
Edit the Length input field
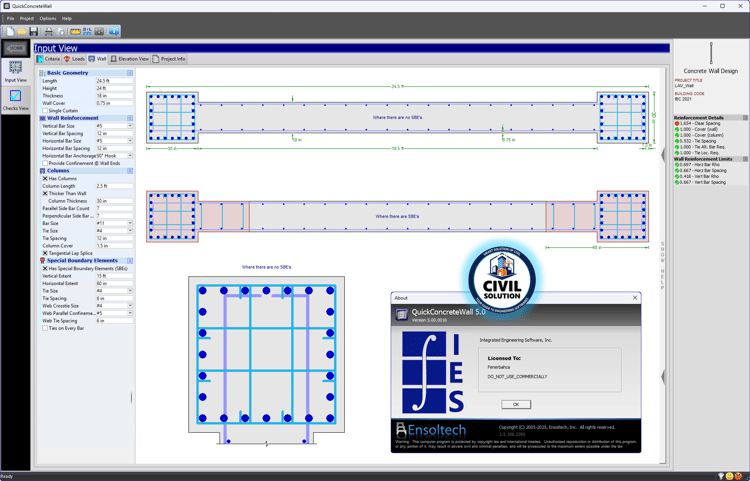[114, 81]
